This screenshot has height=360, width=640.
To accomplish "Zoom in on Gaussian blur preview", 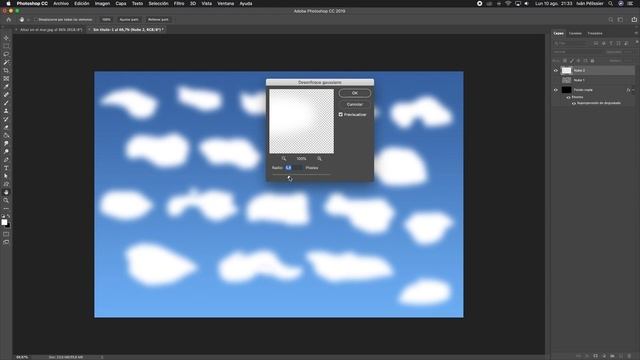I will [319, 159].
